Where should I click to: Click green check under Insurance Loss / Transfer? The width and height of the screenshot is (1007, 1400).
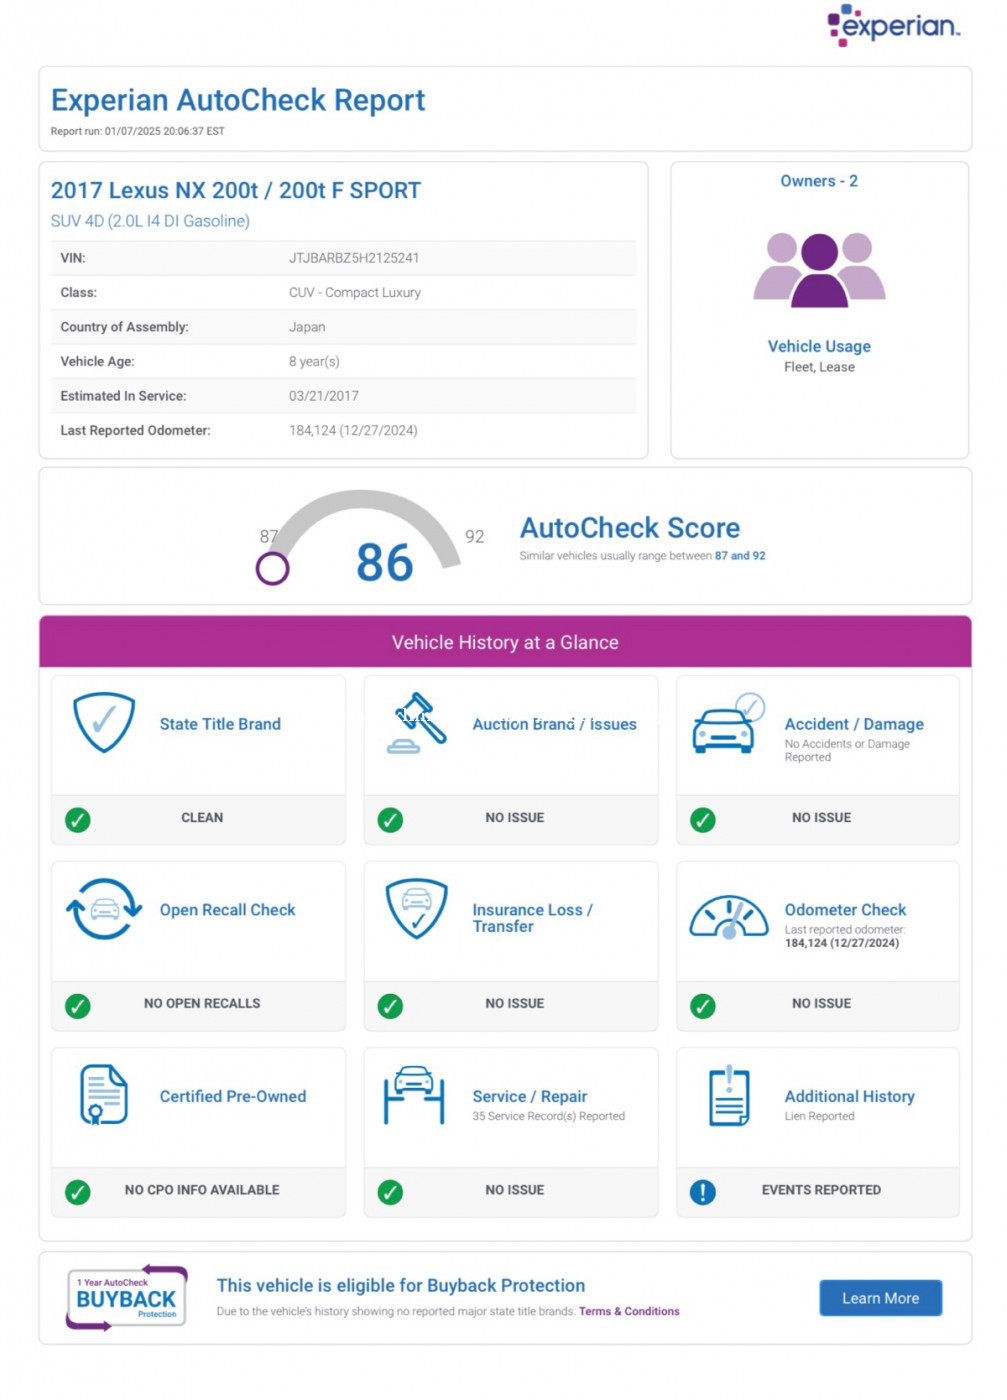pos(390,1006)
